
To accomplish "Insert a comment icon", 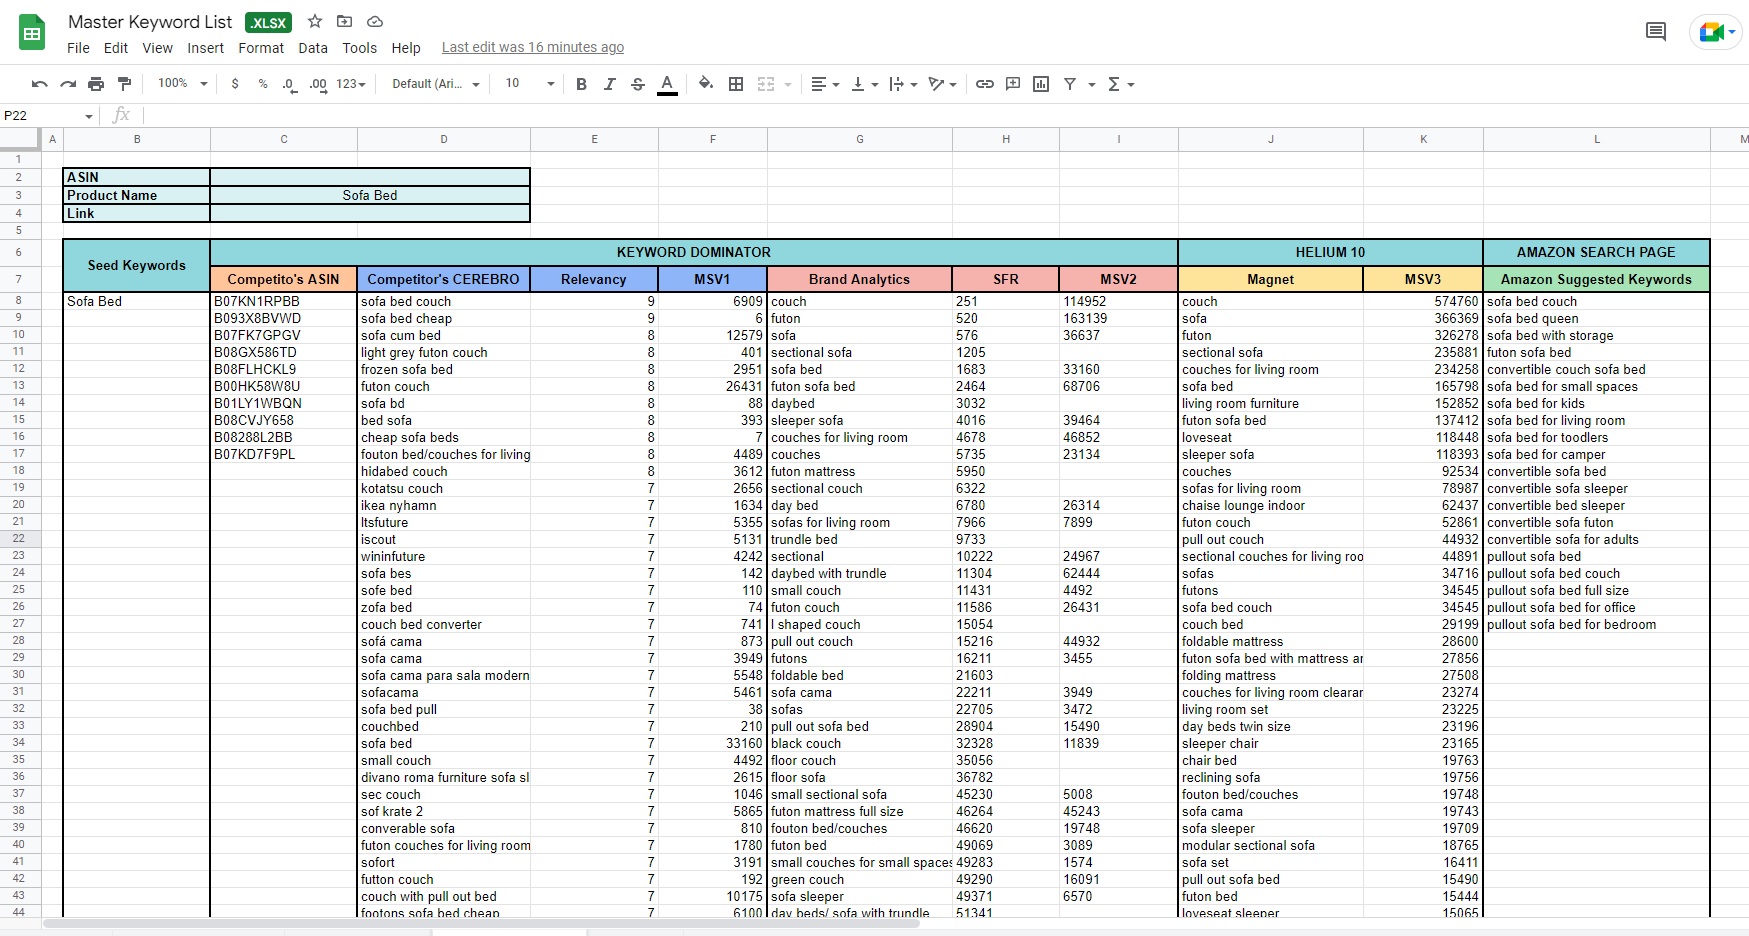I will coord(1013,84).
